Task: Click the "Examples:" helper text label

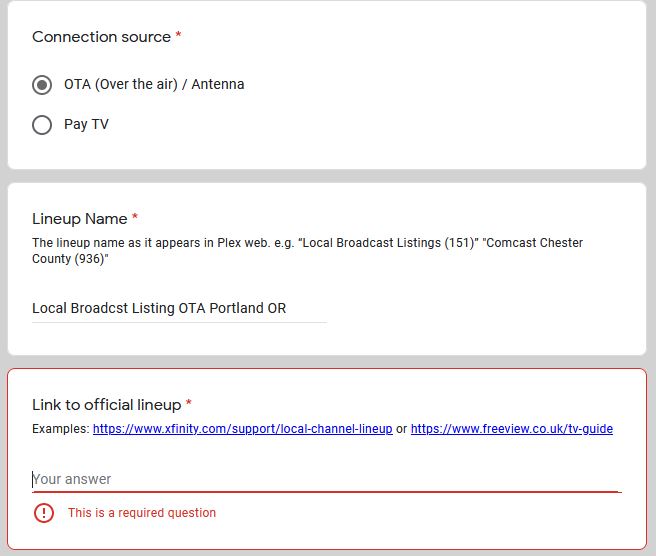Action: pos(61,429)
